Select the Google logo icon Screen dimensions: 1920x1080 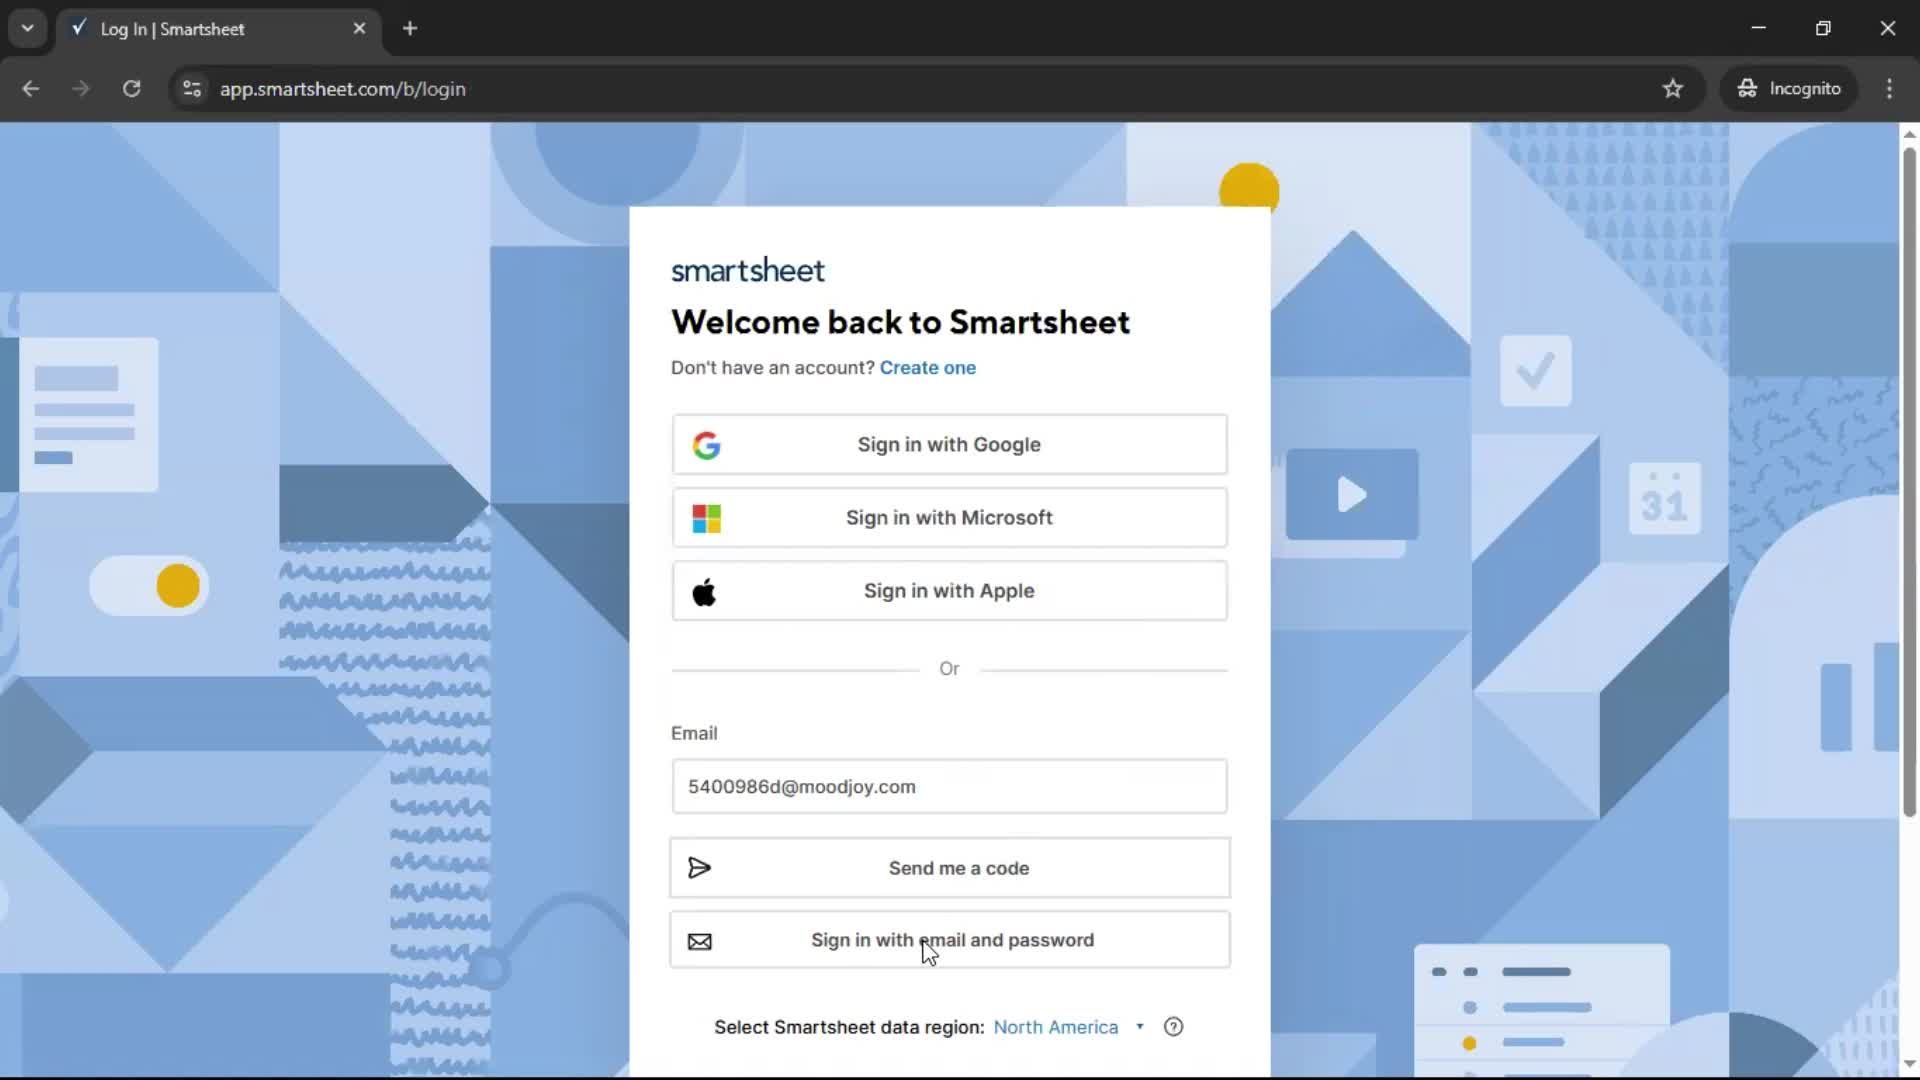coord(707,445)
